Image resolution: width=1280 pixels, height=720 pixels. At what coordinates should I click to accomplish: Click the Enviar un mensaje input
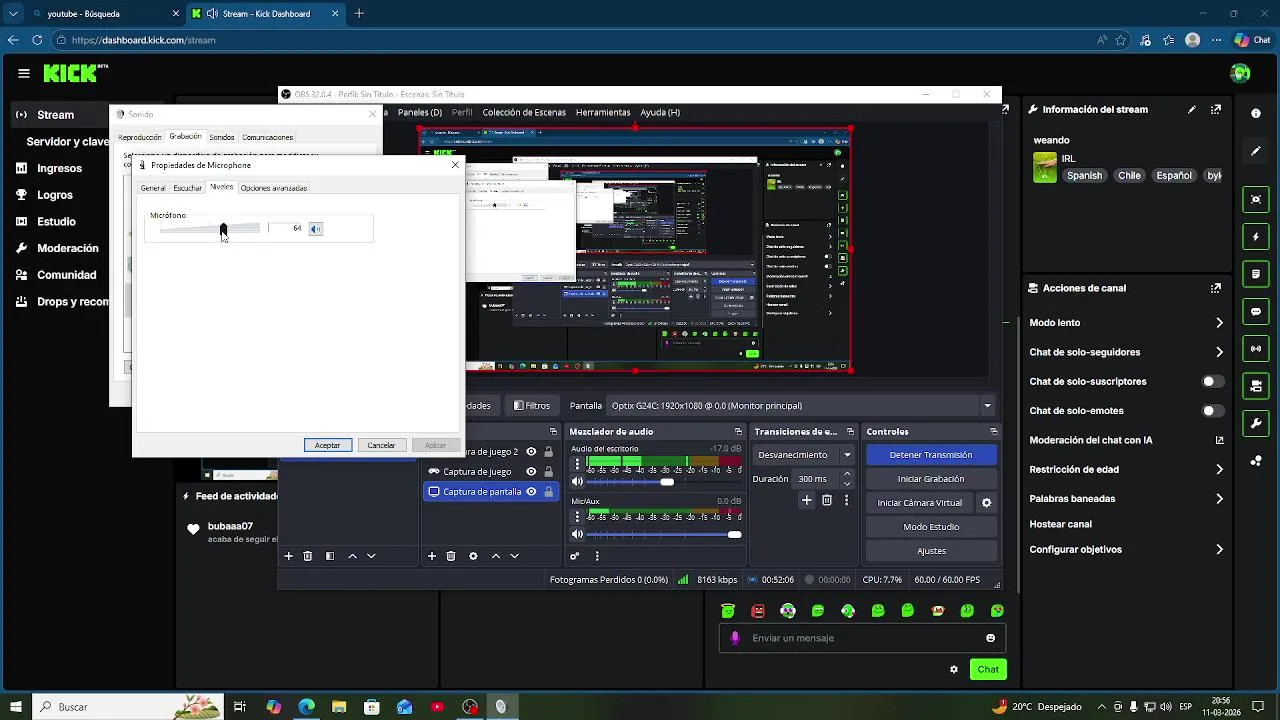tap(862, 638)
